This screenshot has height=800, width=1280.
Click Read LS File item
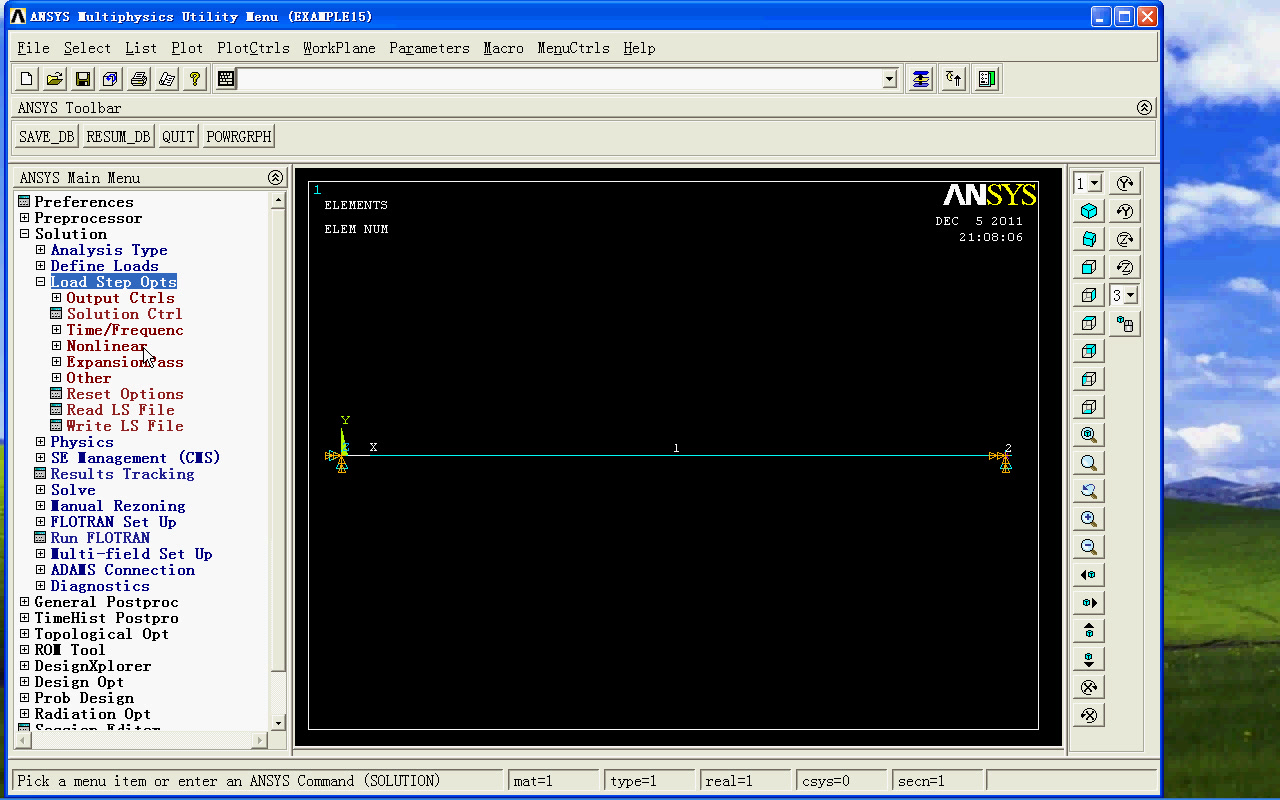[120, 410]
